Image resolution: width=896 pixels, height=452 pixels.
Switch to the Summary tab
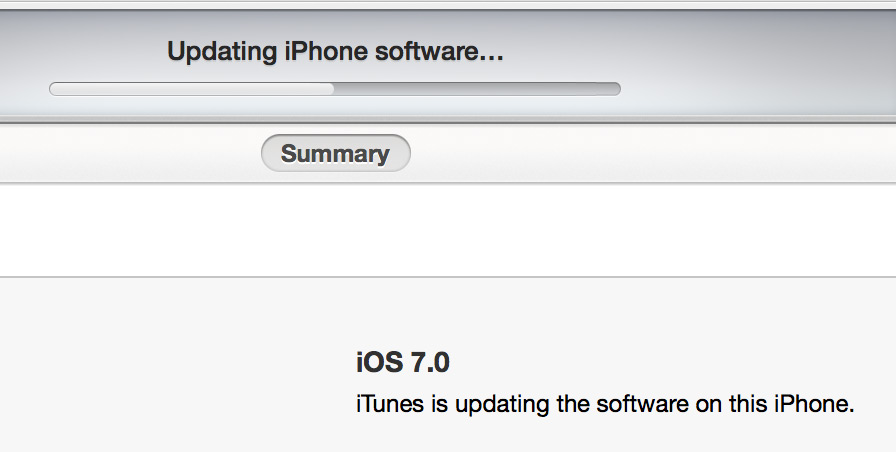coord(335,153)
